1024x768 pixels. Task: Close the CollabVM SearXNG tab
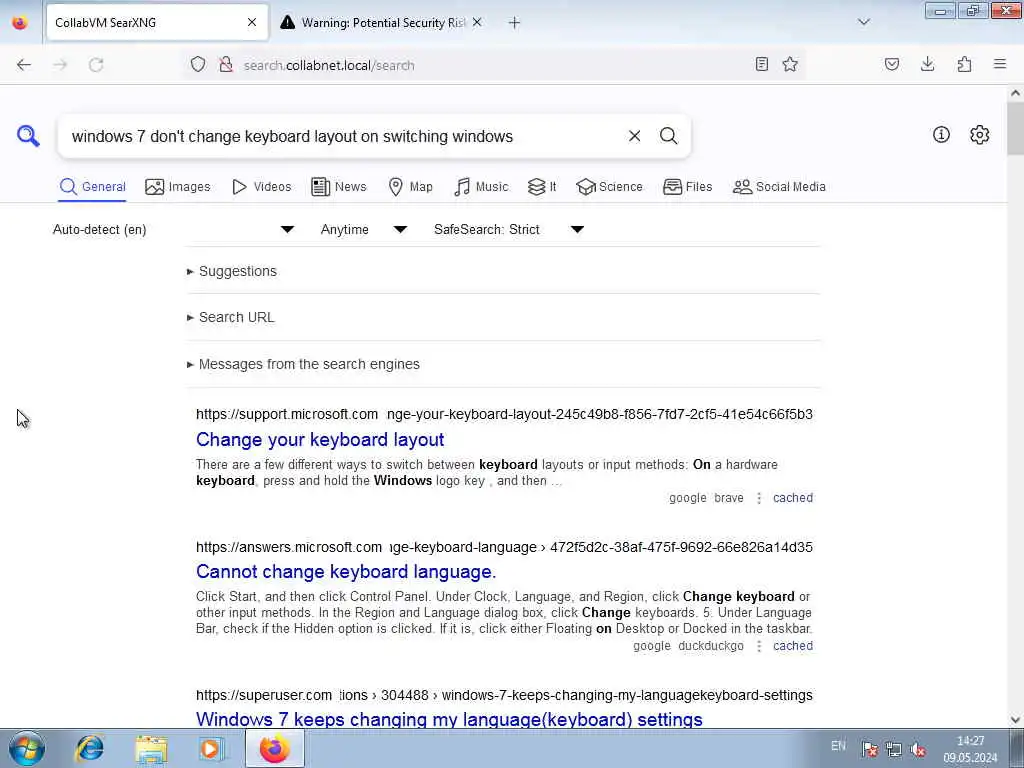251,22
